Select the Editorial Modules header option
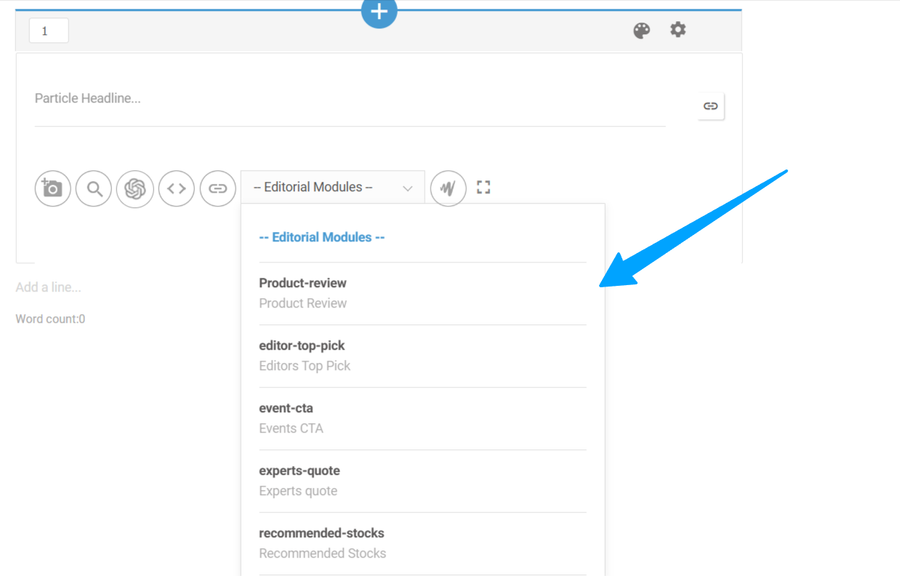 (322, 237)
